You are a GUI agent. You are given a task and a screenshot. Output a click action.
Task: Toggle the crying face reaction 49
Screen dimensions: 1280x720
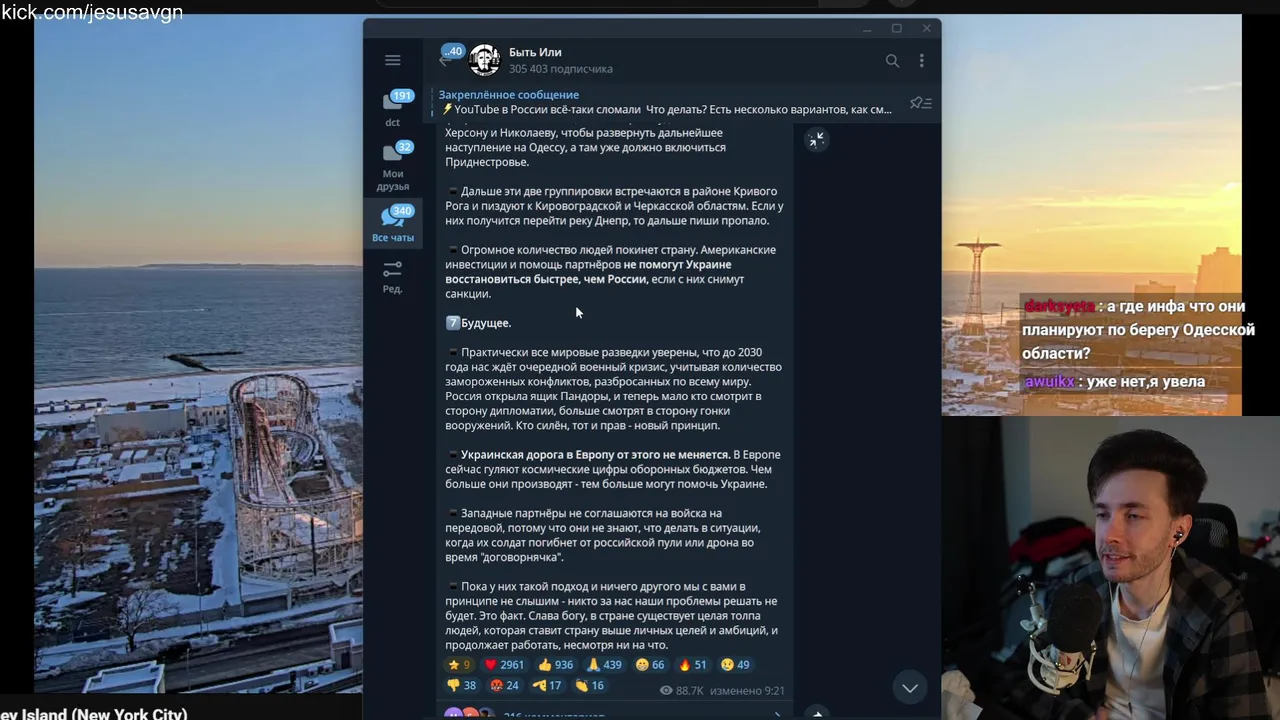pos(734,664)
